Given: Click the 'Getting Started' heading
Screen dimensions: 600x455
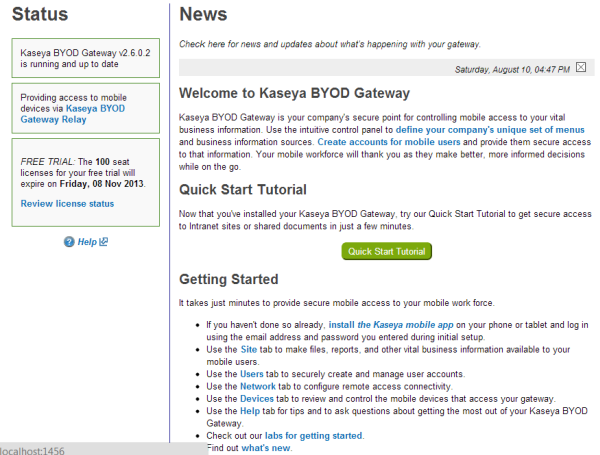Looking at the screenshot, I should click(x=229, y=279).
